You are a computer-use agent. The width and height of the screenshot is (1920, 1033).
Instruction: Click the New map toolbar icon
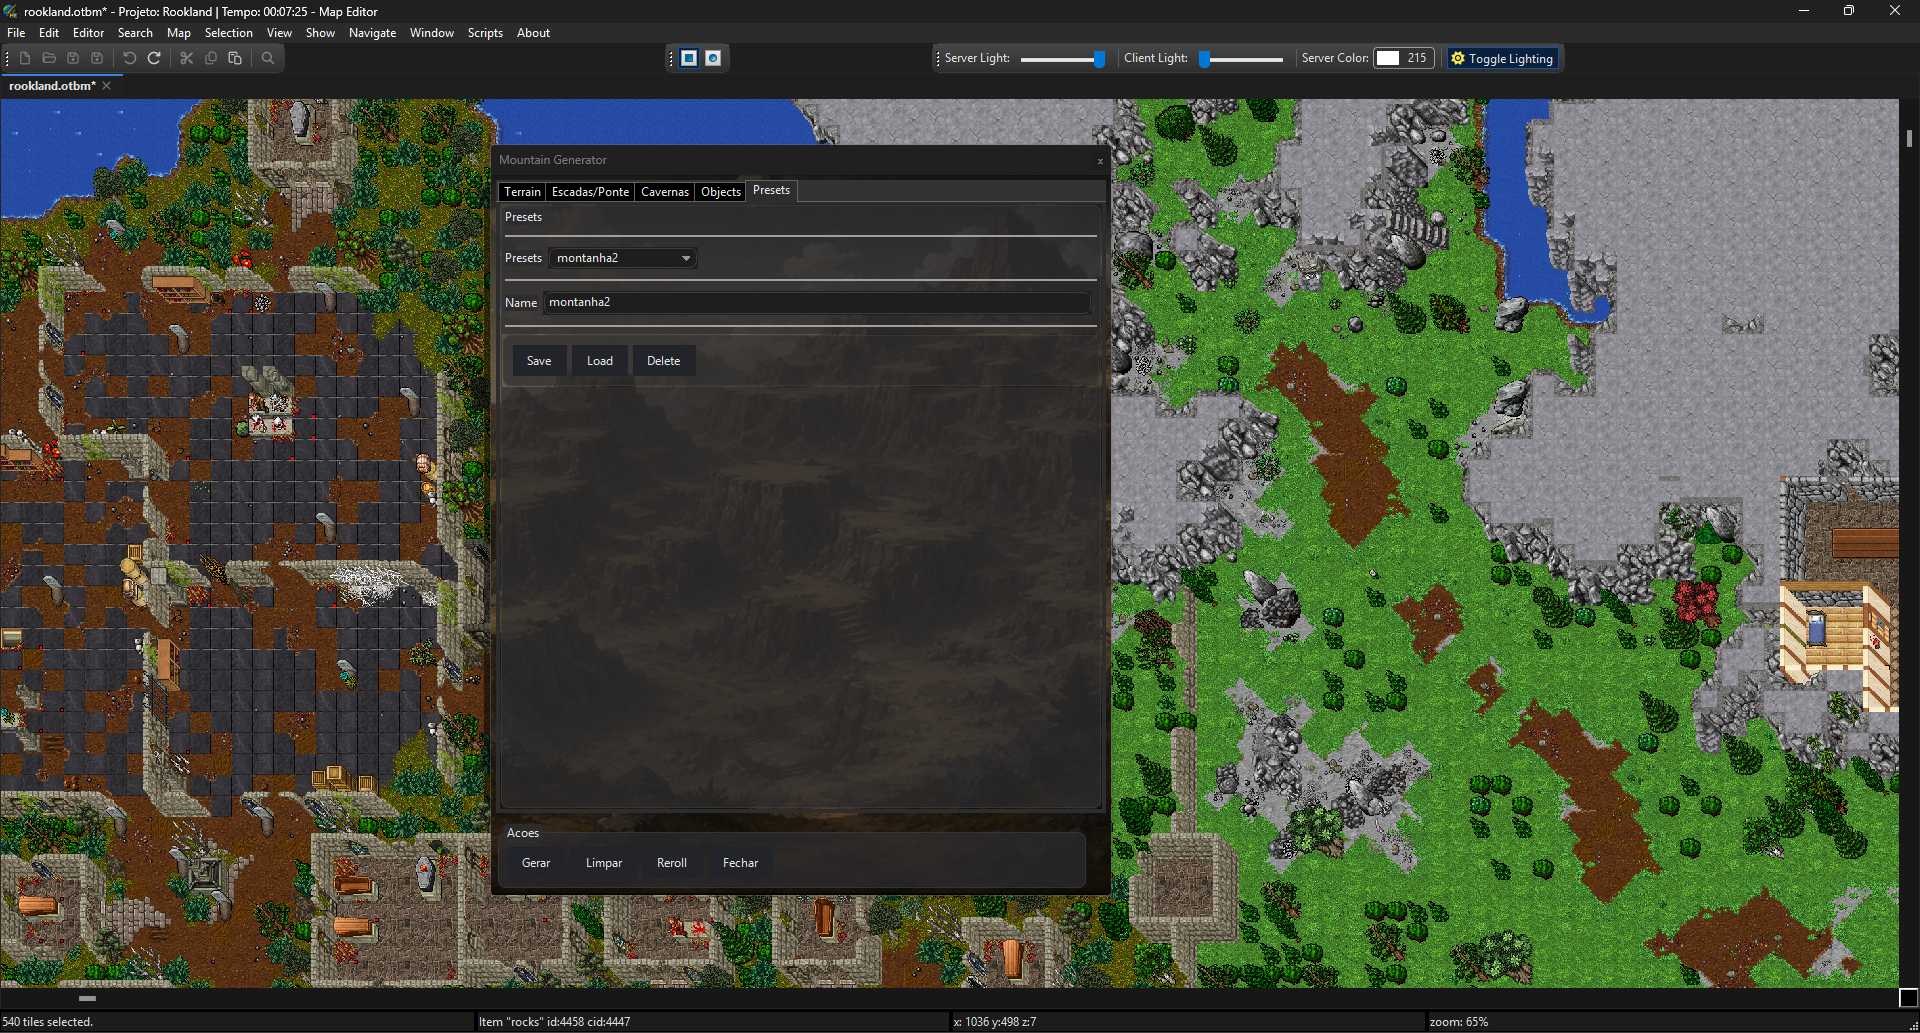(x=25, y=58)
